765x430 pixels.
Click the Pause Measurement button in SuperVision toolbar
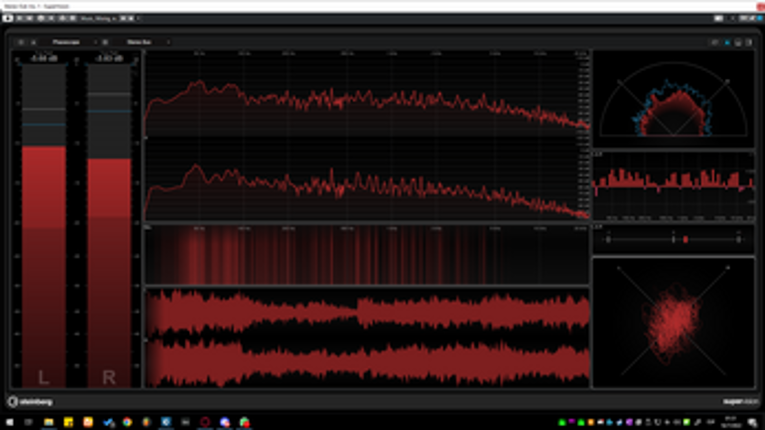21,42
